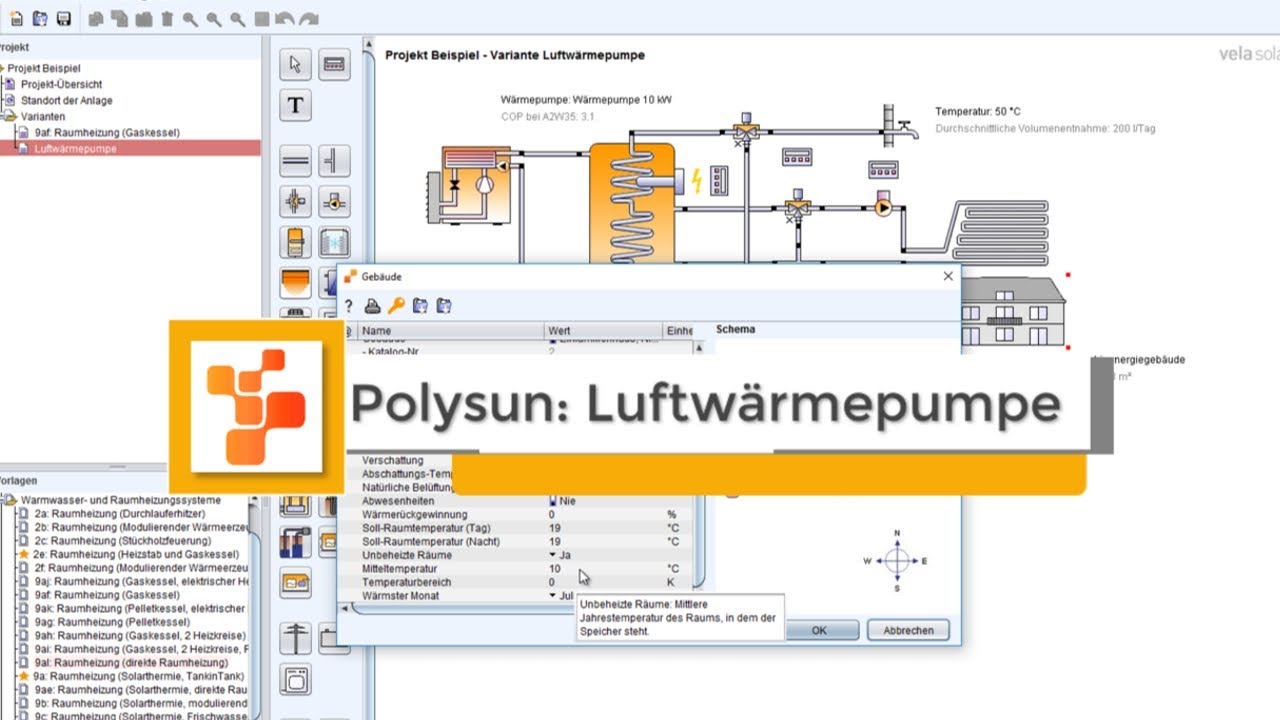This screenshot has height=720, width=1280.
Task: Click the first catalog icon in Gebäude toolbar
Action: click(420, 306)
